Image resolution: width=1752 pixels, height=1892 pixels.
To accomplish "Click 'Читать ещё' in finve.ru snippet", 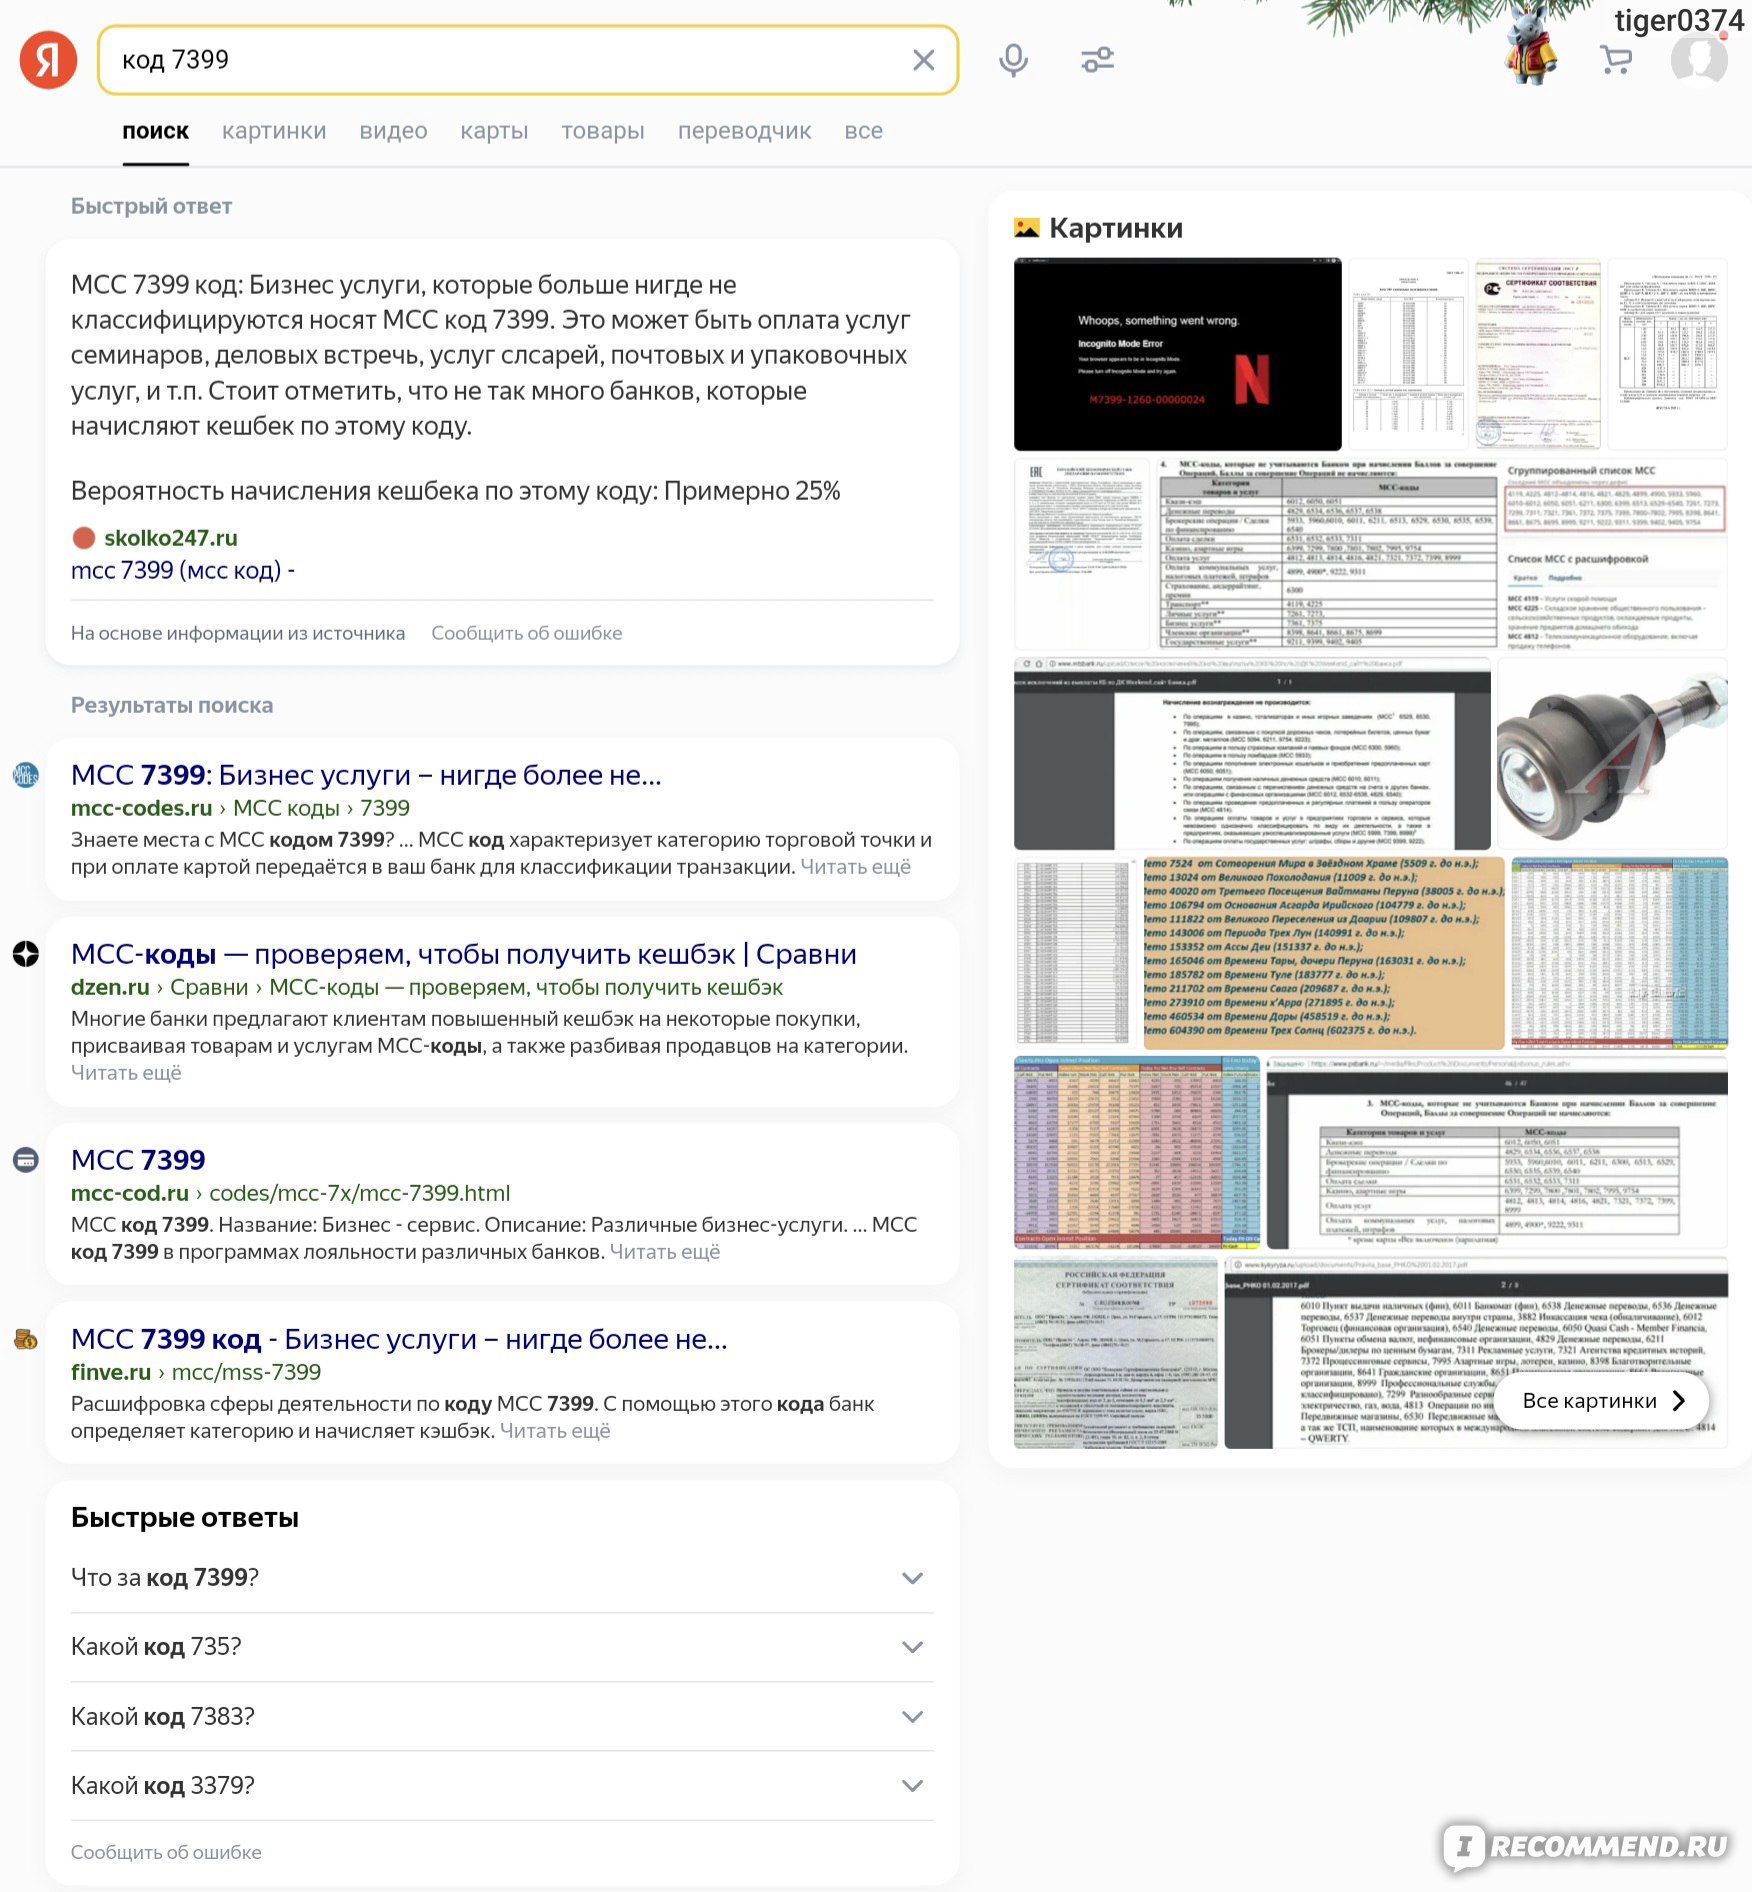I will tap(555, 1431).
